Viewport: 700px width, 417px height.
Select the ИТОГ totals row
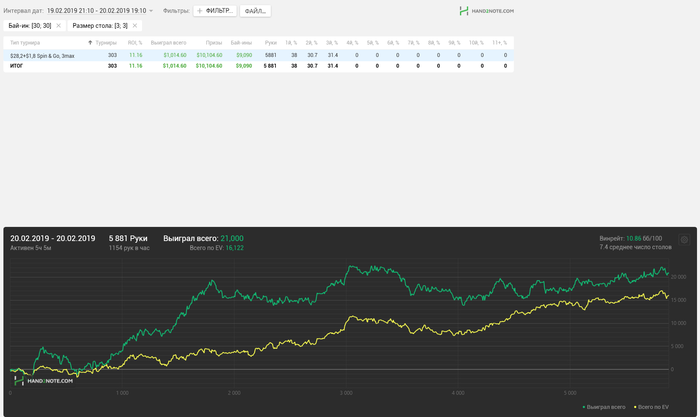coord(258,66)
